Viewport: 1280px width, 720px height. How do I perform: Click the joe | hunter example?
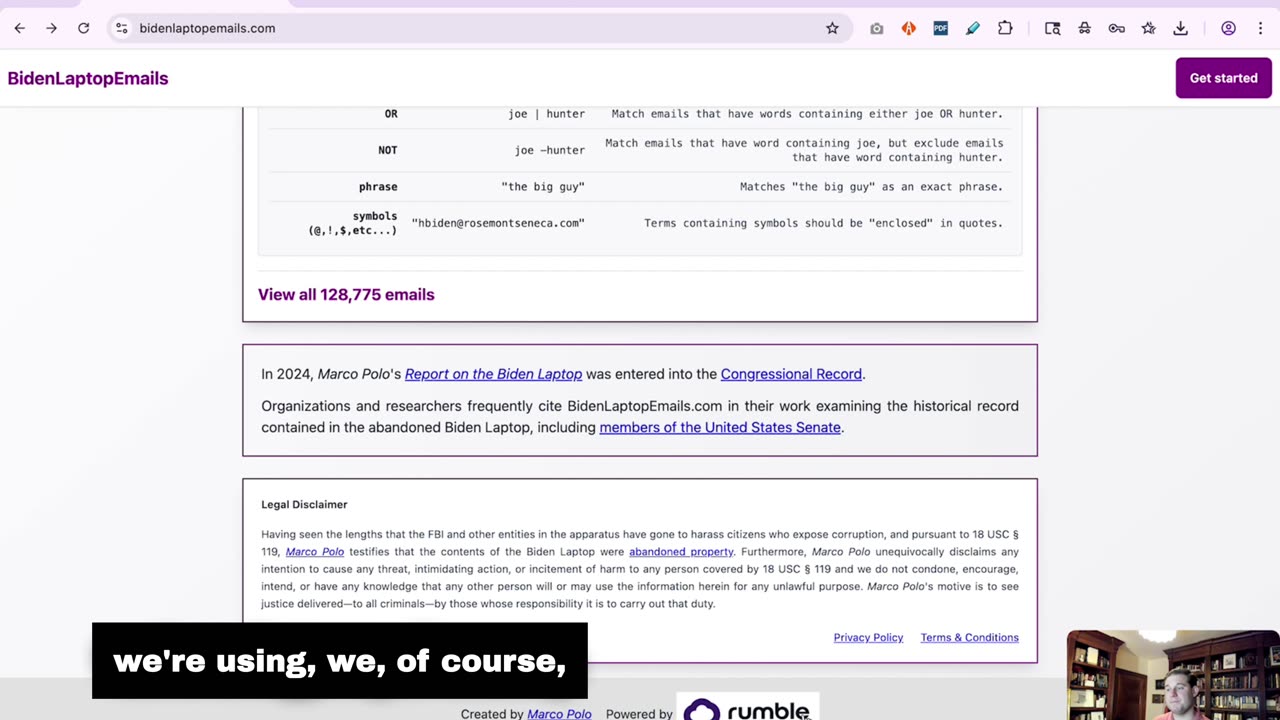point(546,114)
